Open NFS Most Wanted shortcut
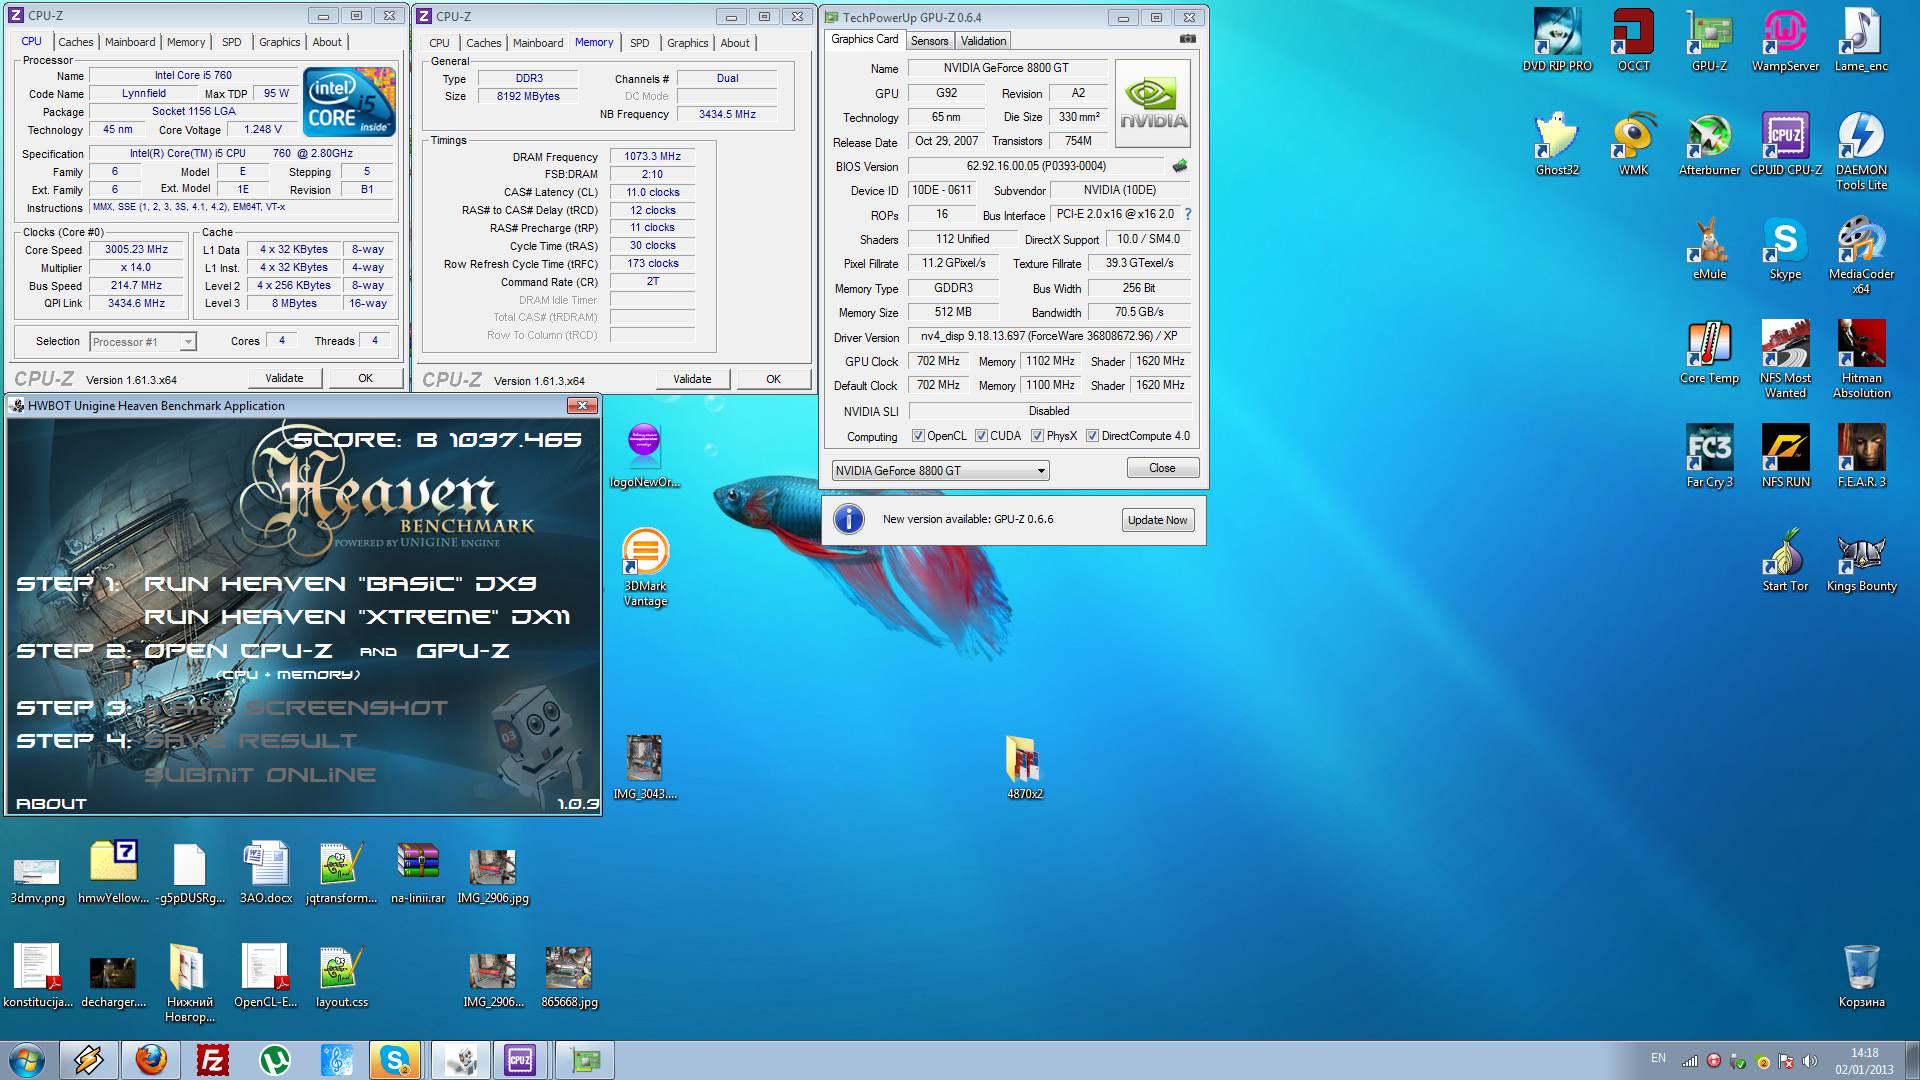This screenshot has width=1920, height=1080. point(1785,359)
